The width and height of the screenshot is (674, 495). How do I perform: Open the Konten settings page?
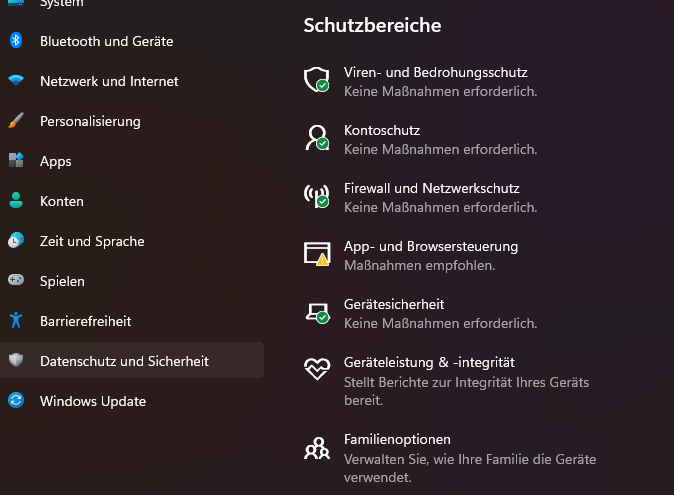coord(62,201)
